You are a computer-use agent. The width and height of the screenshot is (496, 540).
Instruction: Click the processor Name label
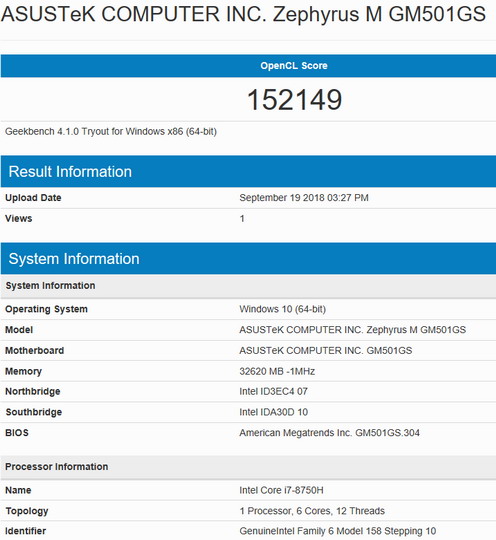[x=18, y=490]
